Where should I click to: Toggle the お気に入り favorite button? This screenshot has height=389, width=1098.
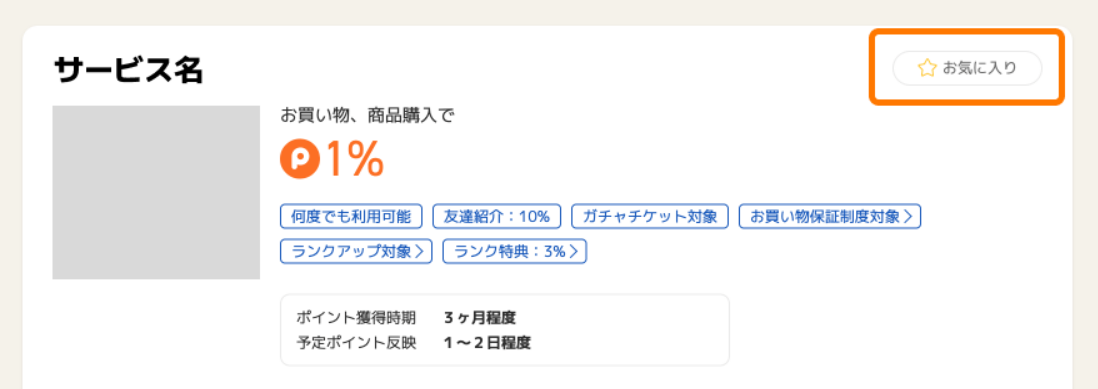click(967, 68)
